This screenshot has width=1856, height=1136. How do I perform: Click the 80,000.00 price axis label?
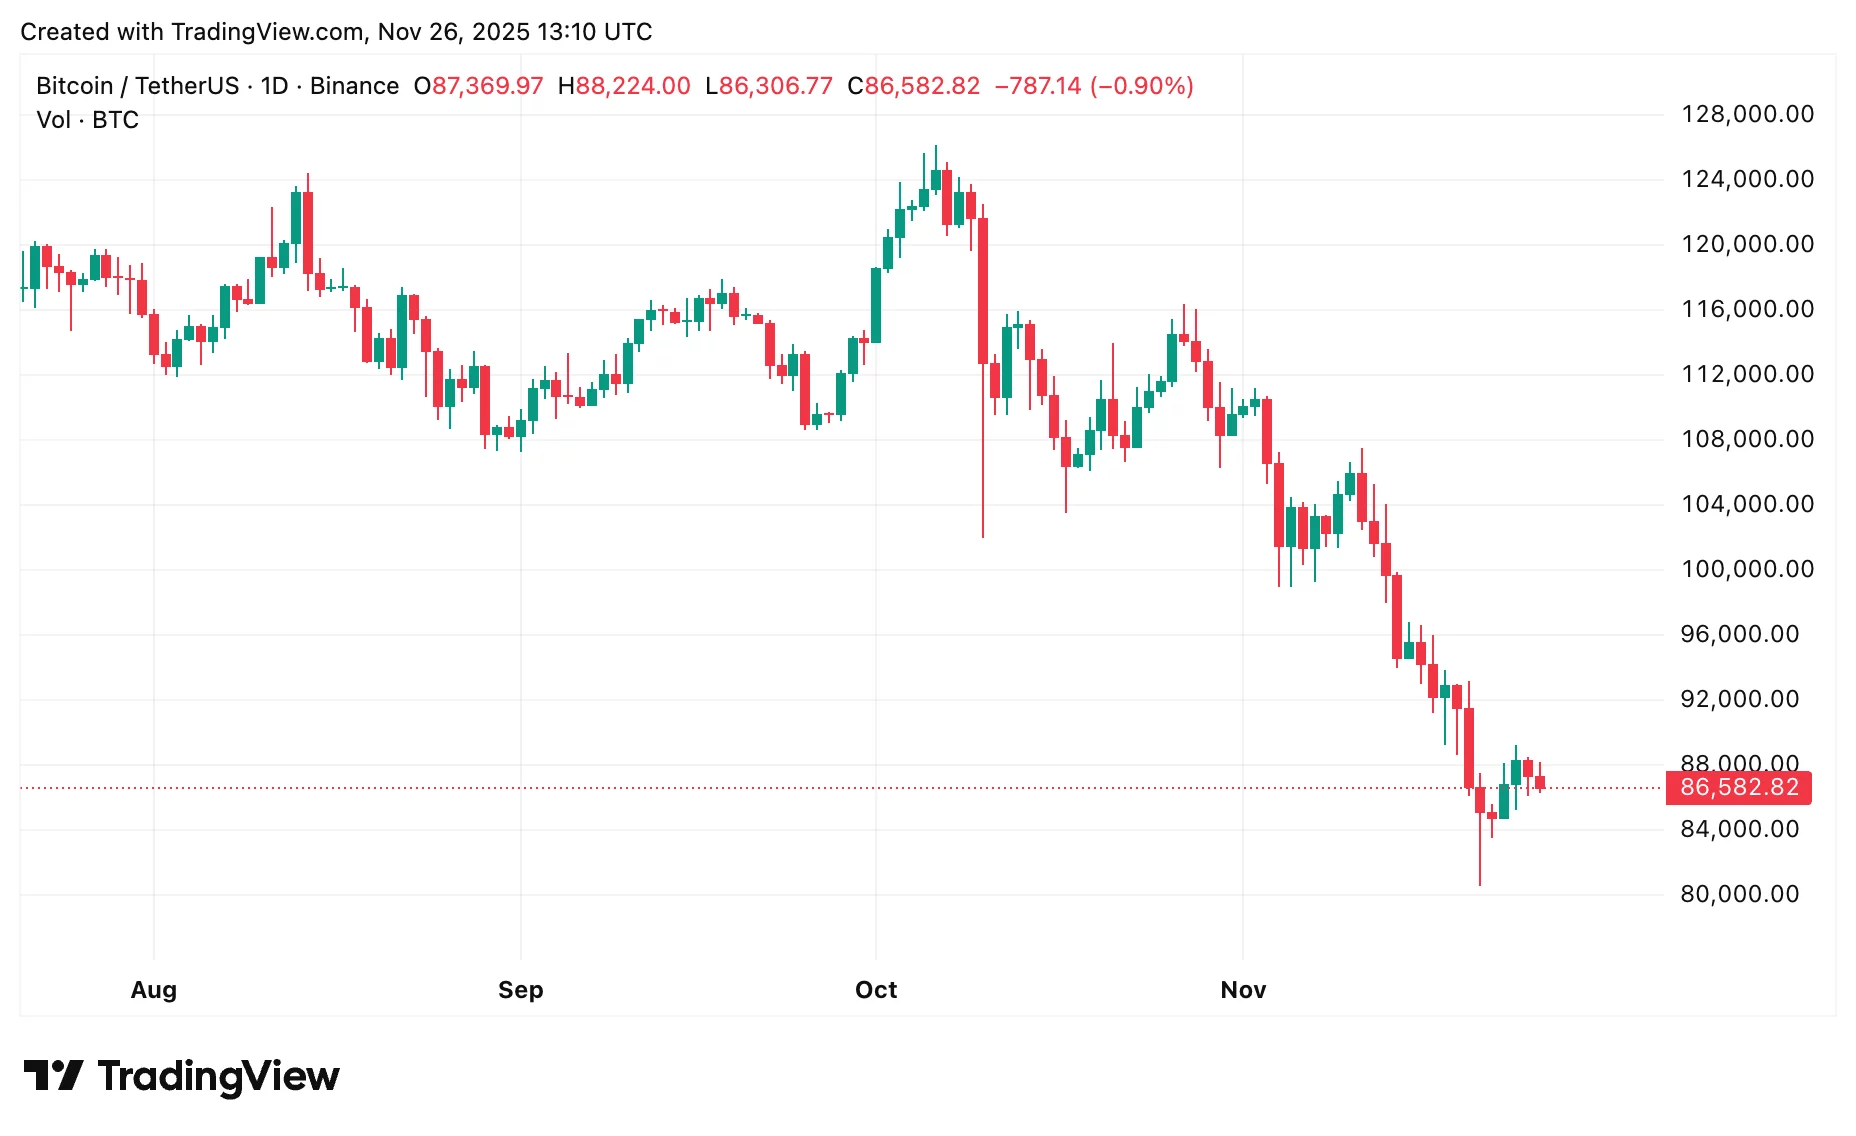pyautogui.click(x=1740, y=894)
